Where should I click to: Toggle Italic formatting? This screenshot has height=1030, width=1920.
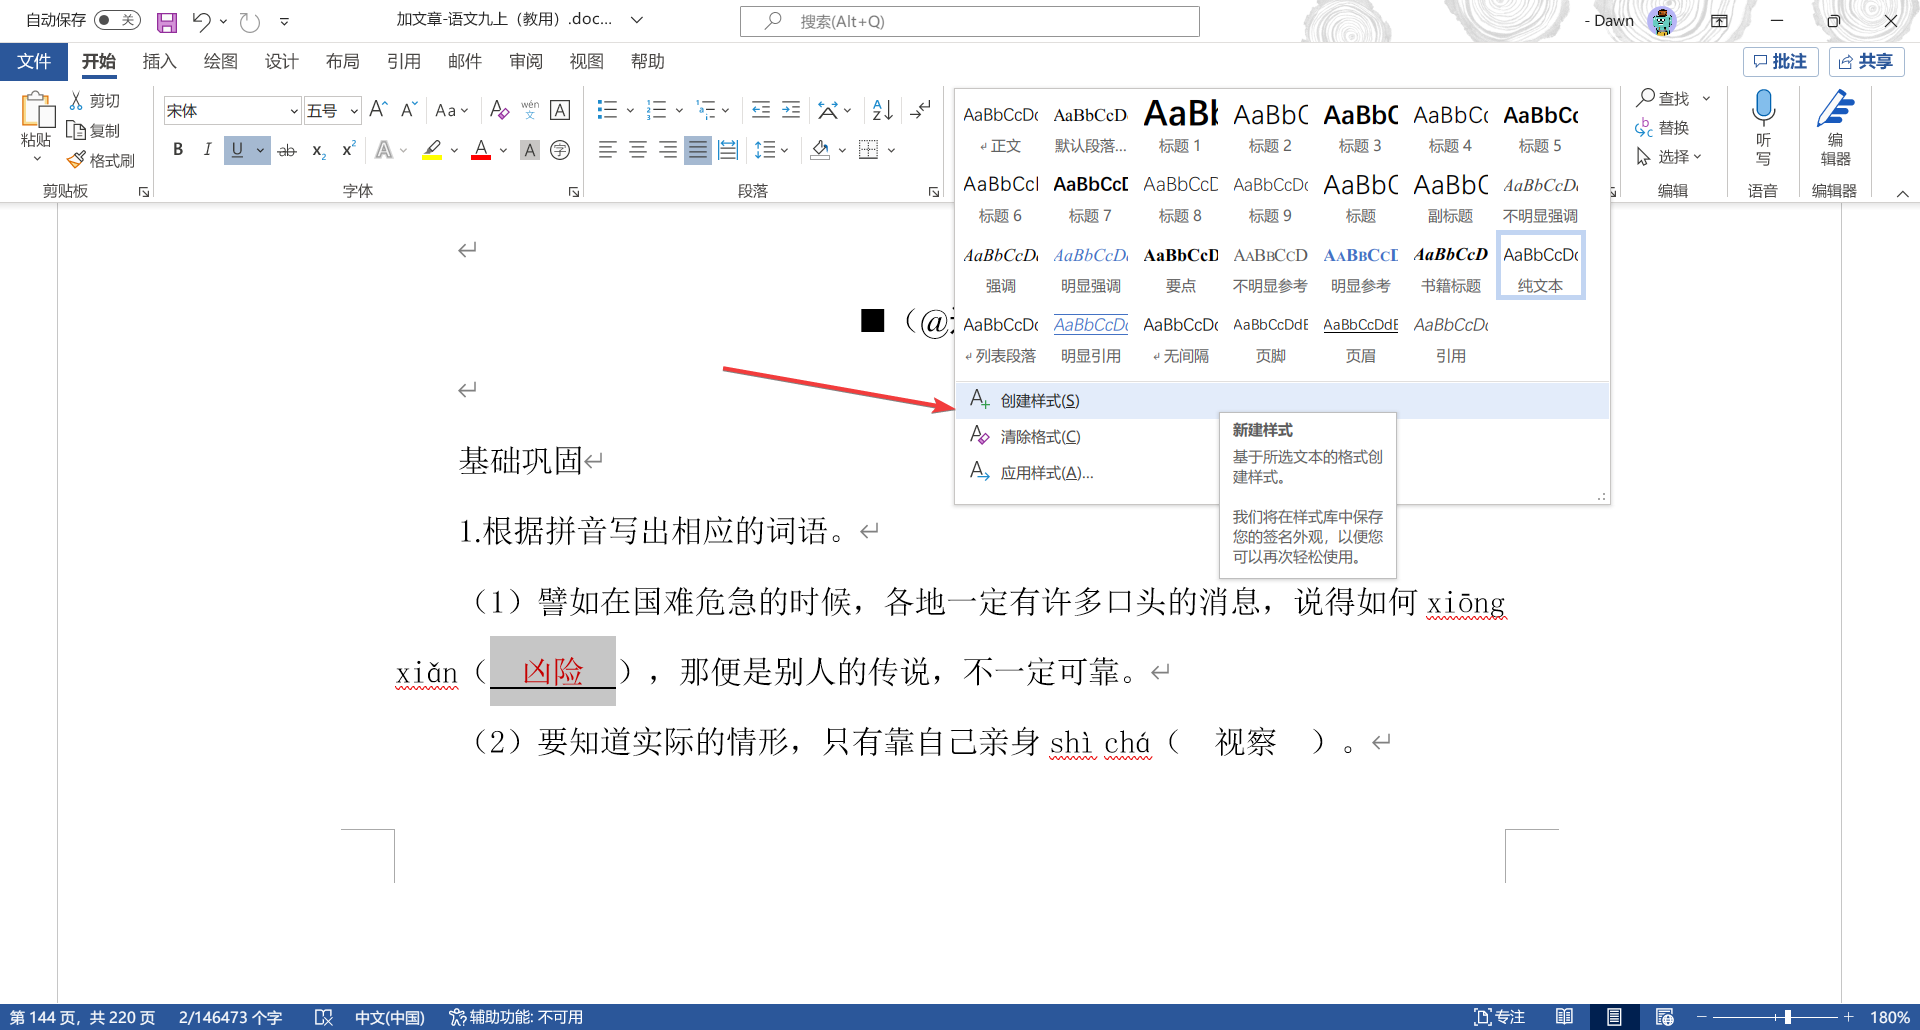(207, 150)
